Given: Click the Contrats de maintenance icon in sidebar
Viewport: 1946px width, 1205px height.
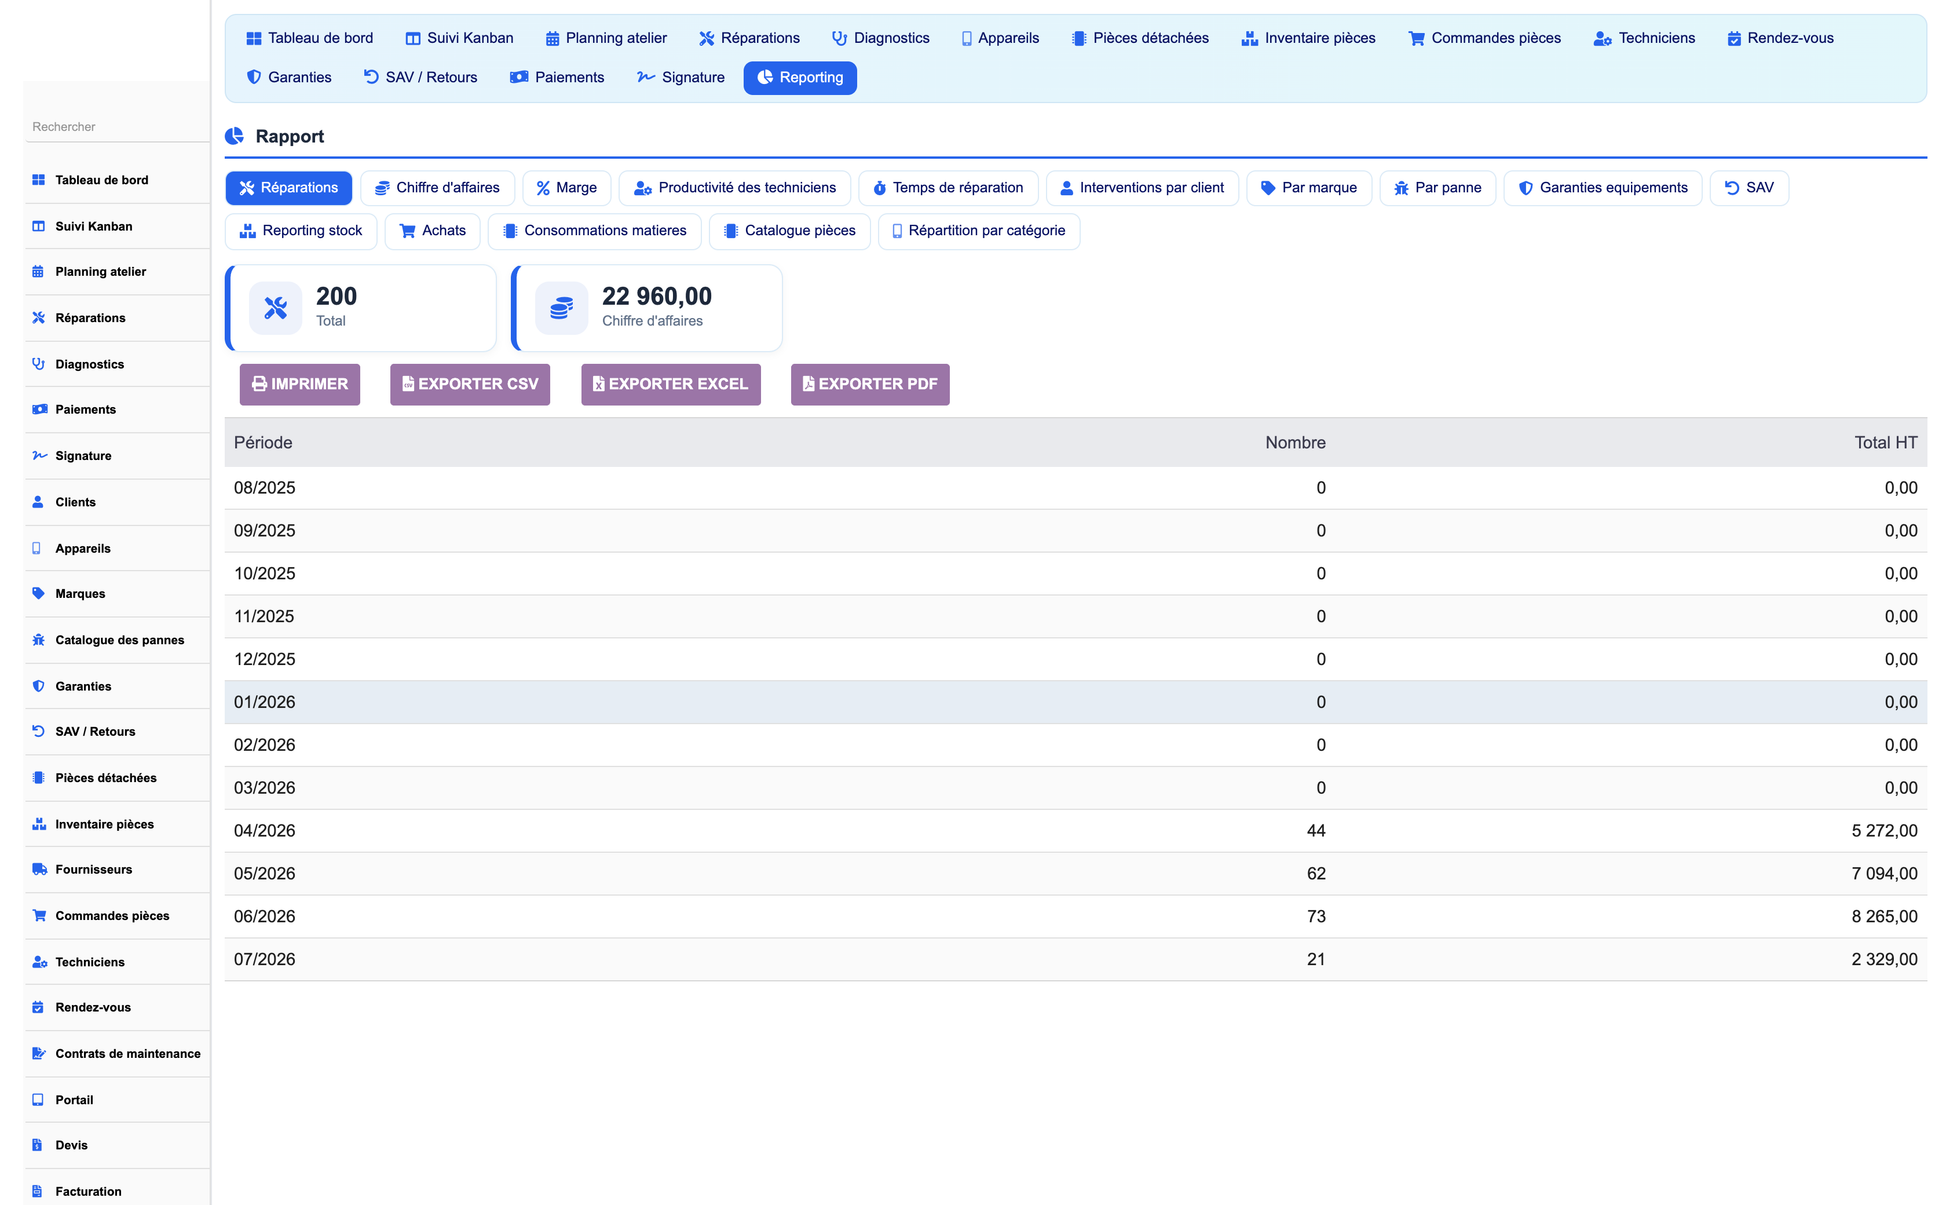Looking at the screenshot, I should pyautogui.click(x=39, y=1053).
